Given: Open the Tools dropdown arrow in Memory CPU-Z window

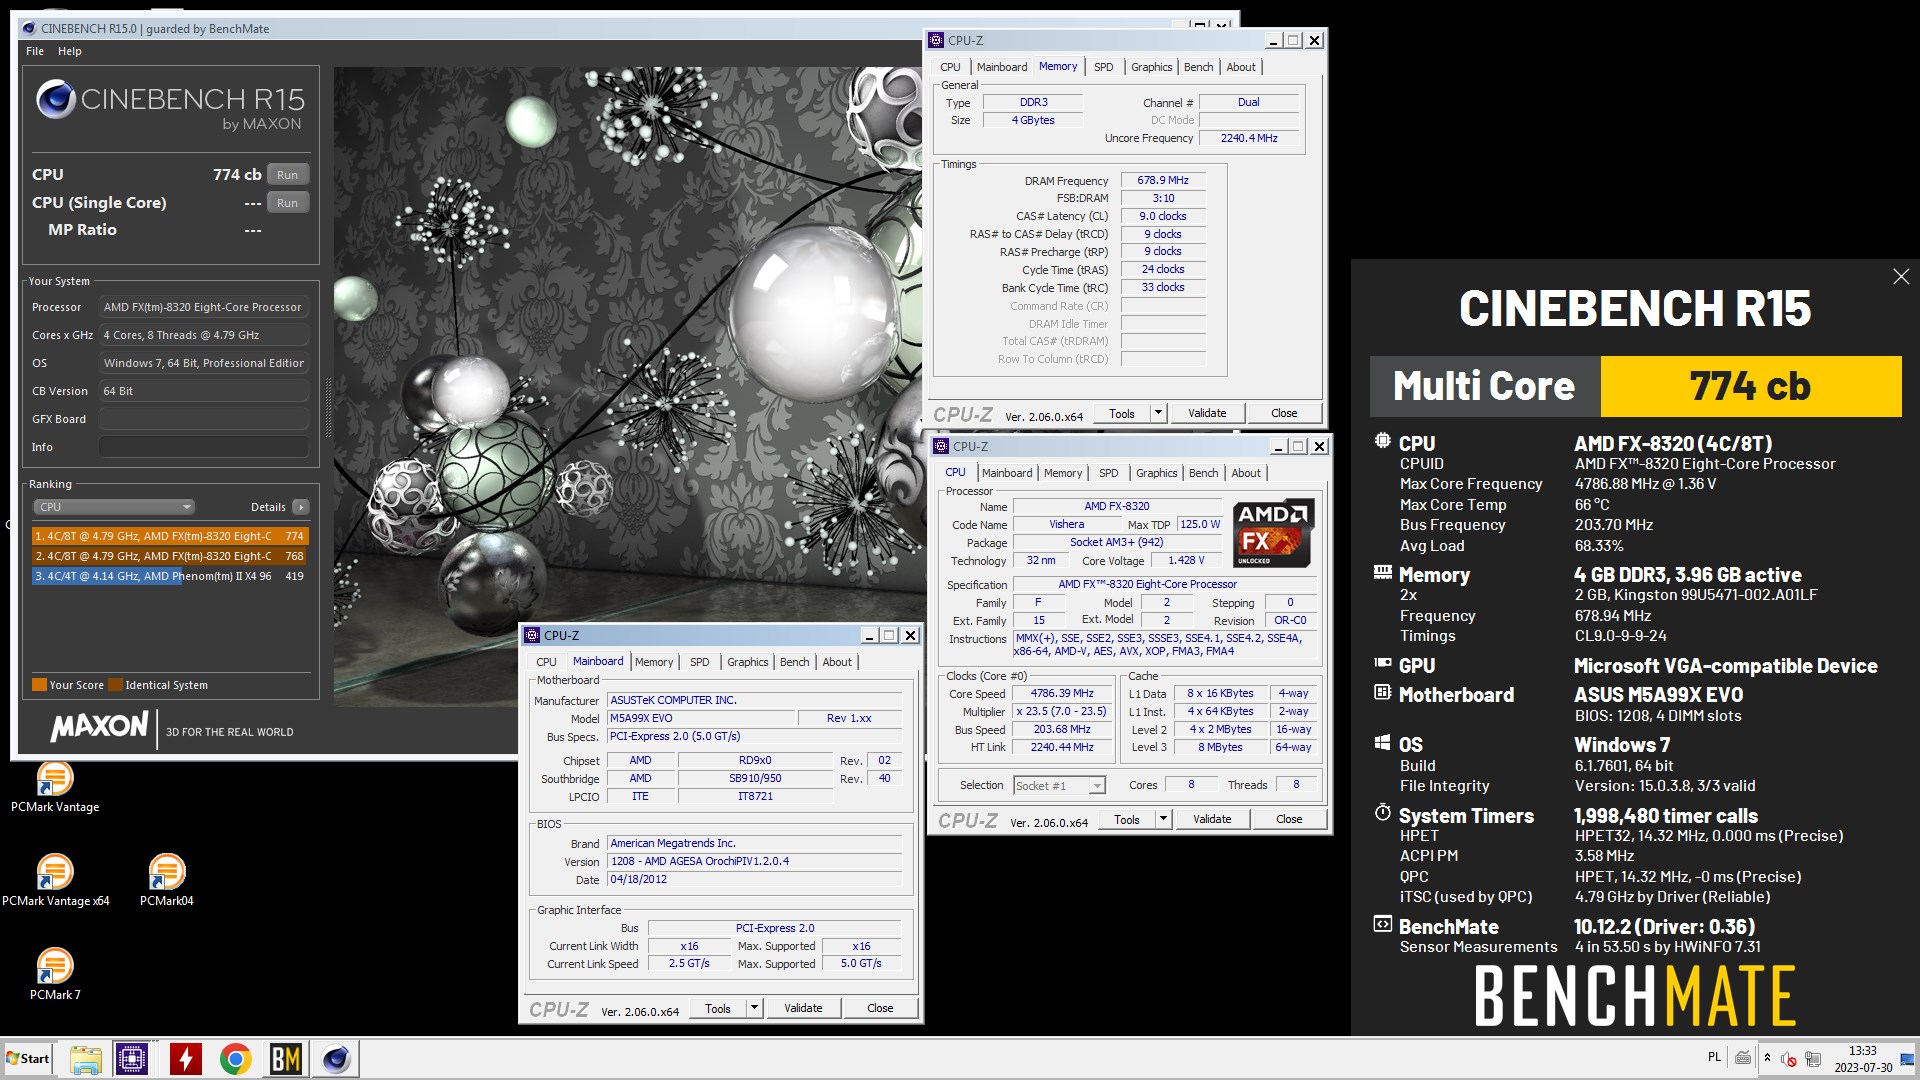Looking at the screenshot, I should [1158, 413].
